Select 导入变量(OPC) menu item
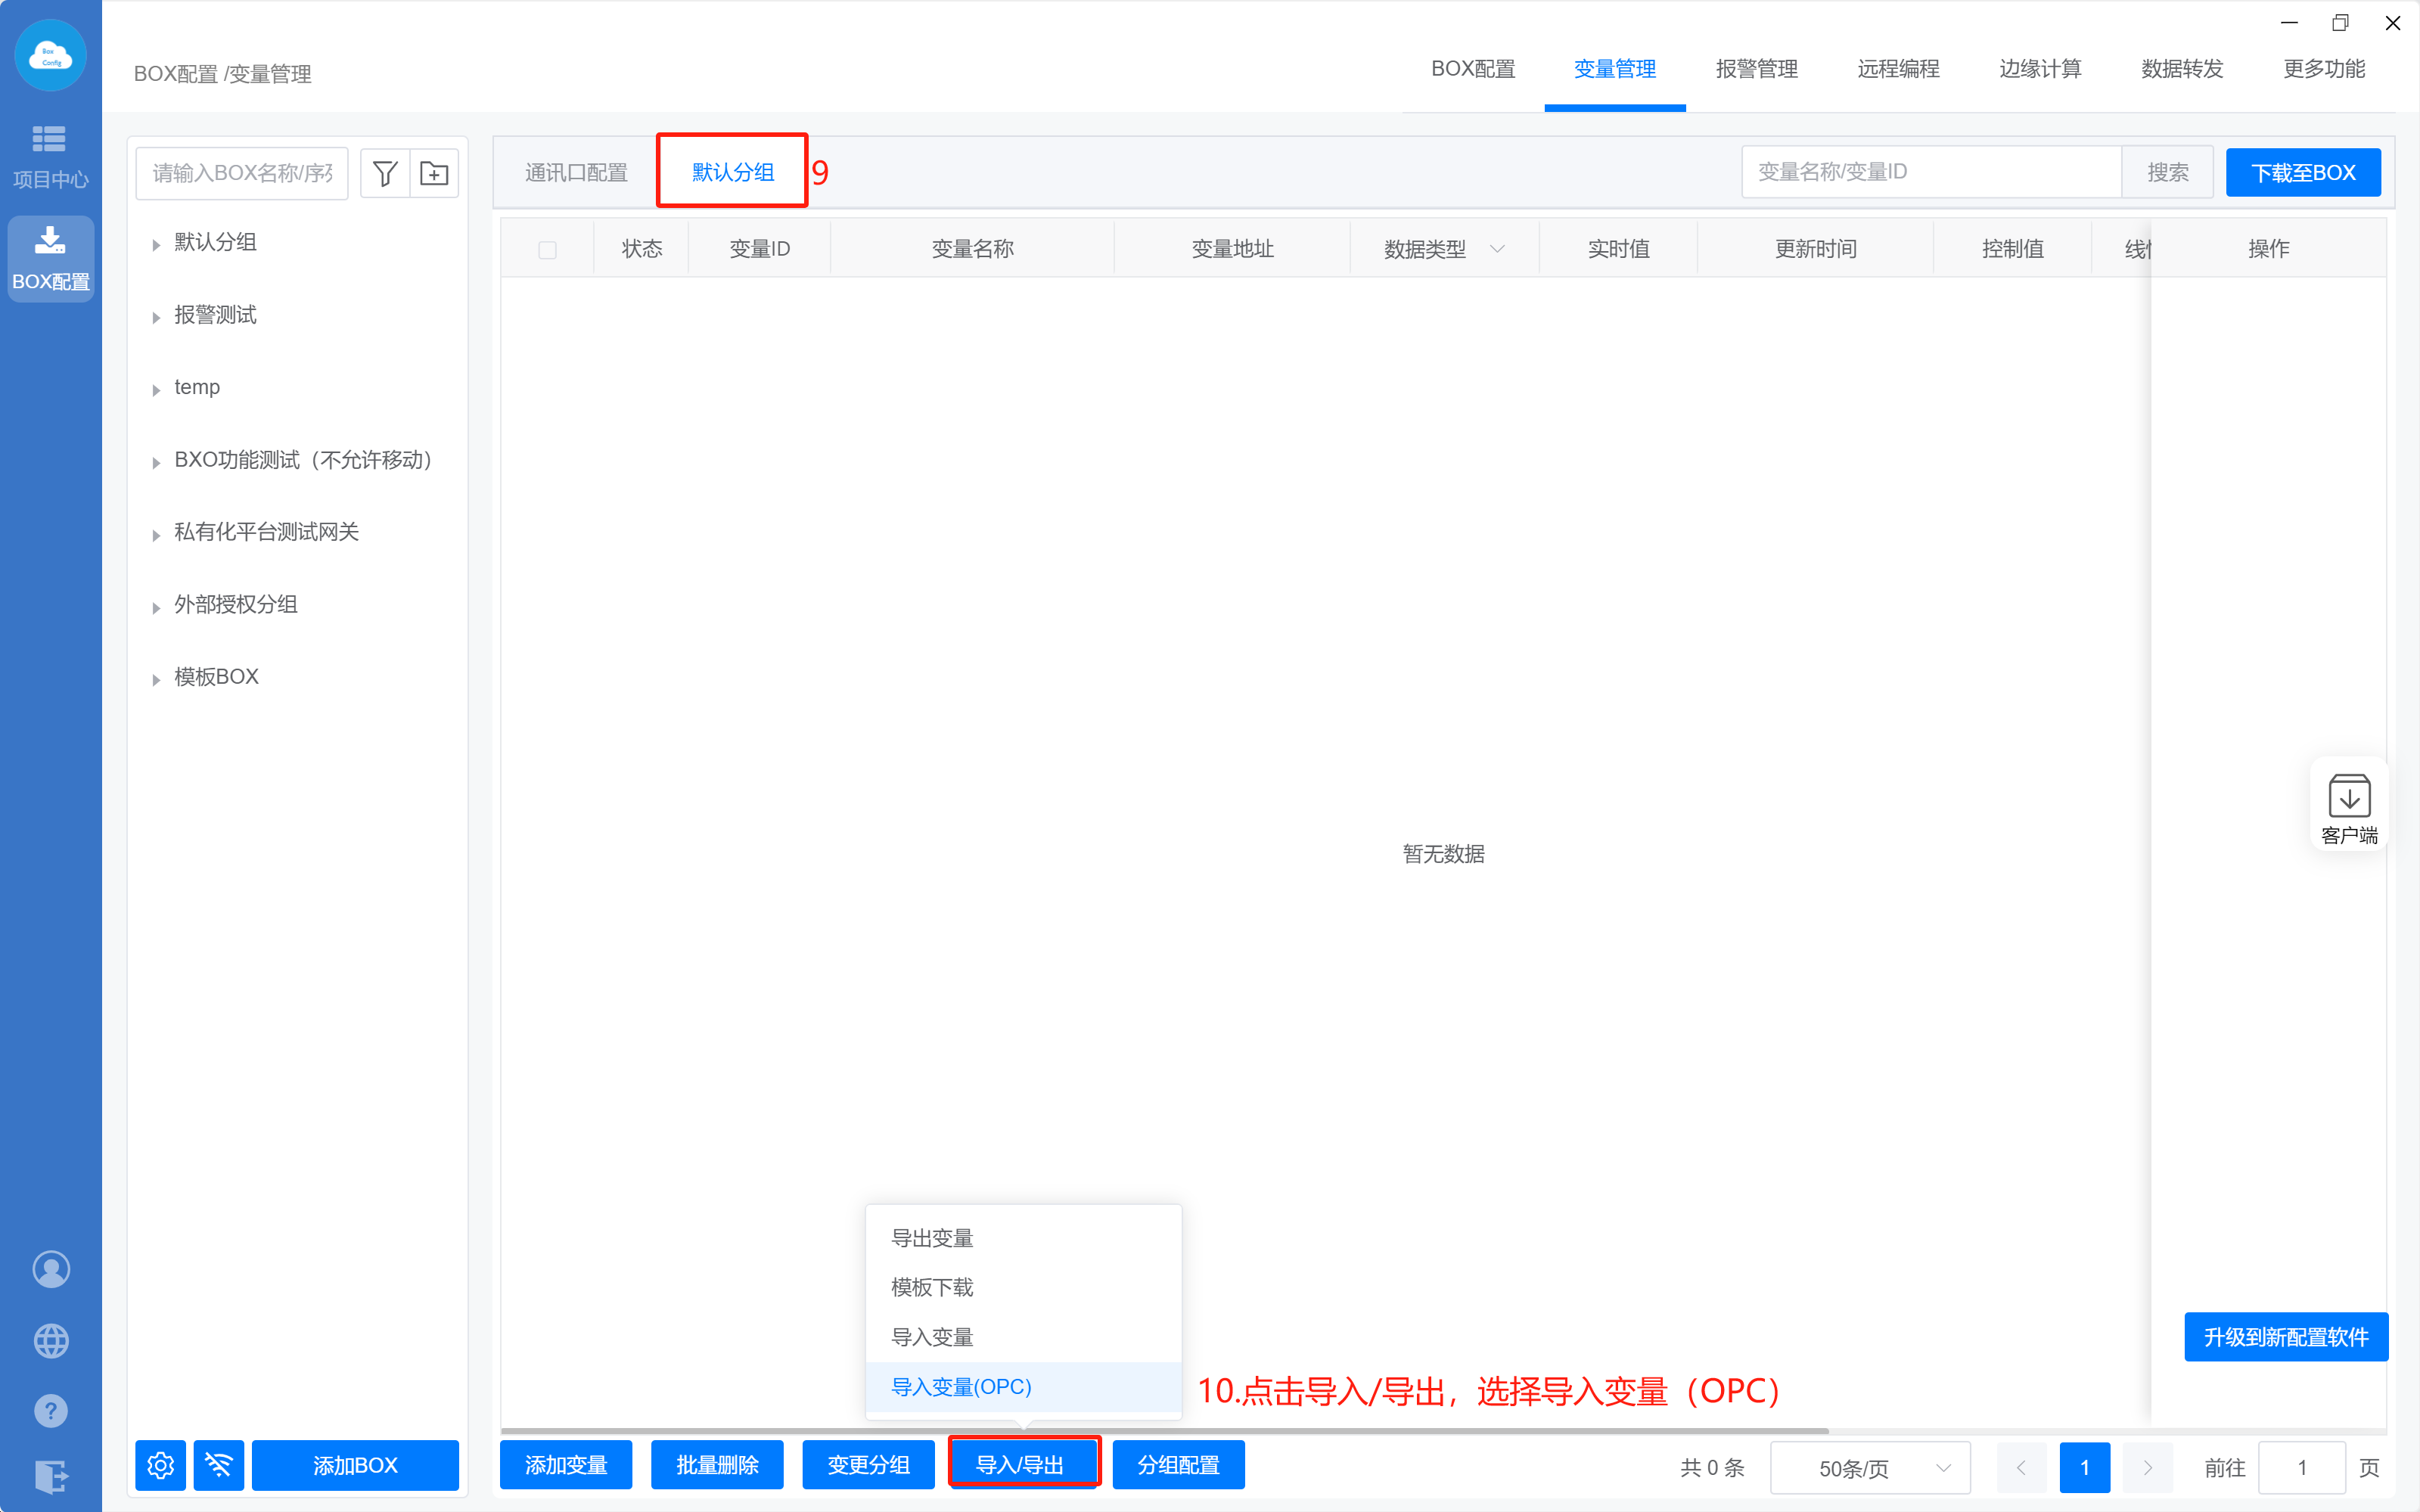 pyautogui.click(x=961, y=1386)
